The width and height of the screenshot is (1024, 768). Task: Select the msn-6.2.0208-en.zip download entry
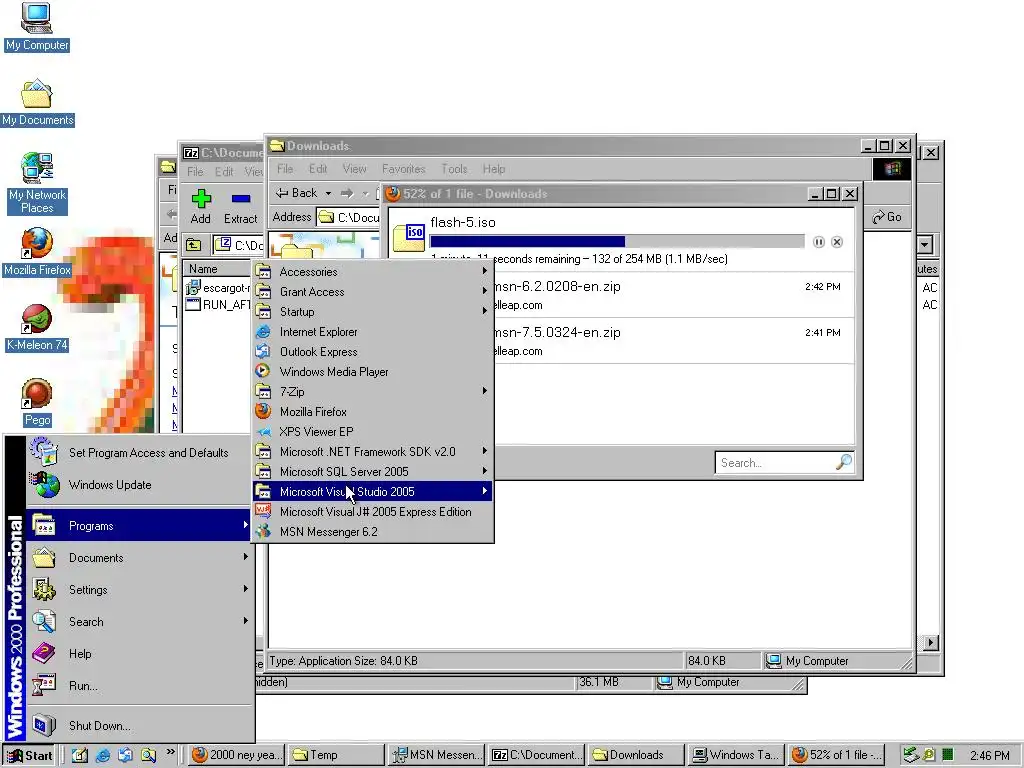(620, 295)
